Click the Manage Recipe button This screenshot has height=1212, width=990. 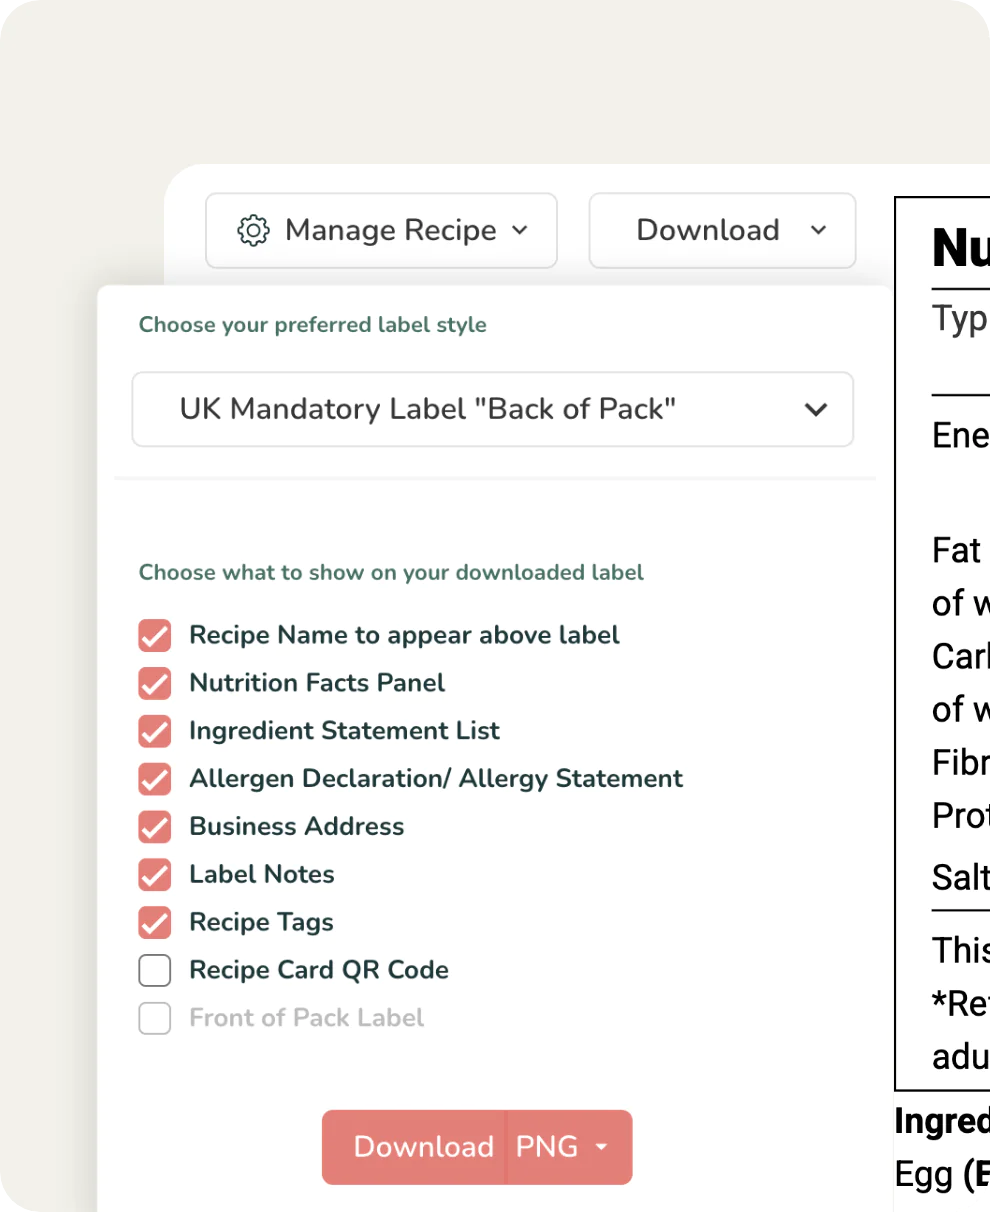click(380, 230)
